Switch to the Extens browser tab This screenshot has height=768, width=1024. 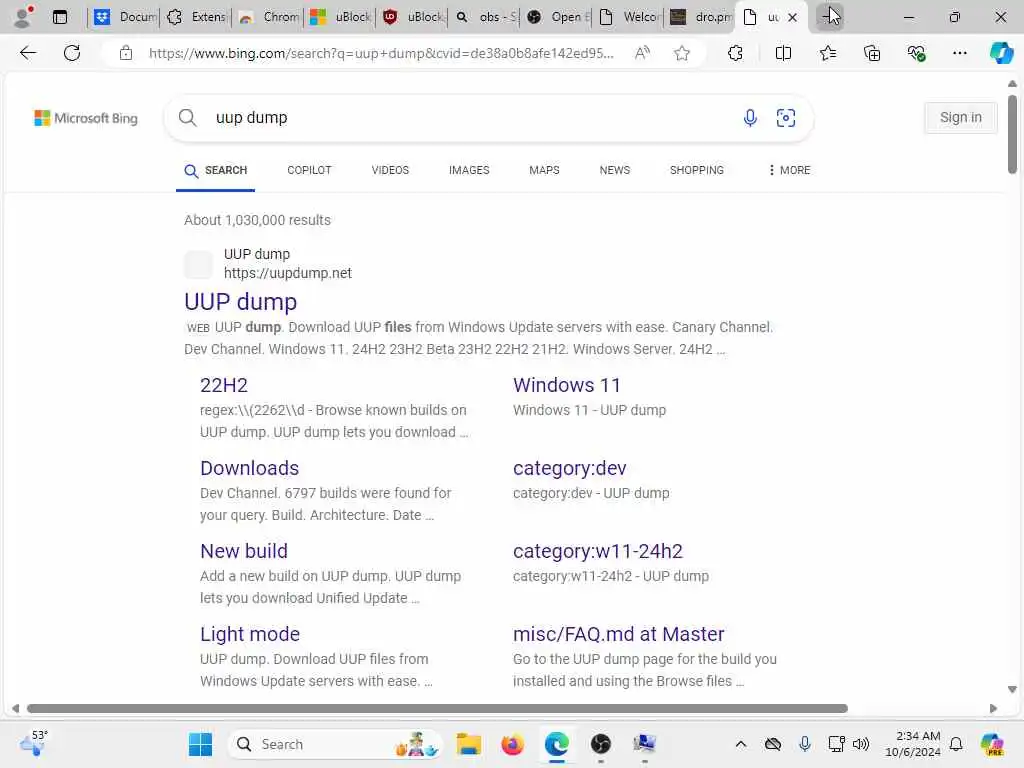coord(196,17)
